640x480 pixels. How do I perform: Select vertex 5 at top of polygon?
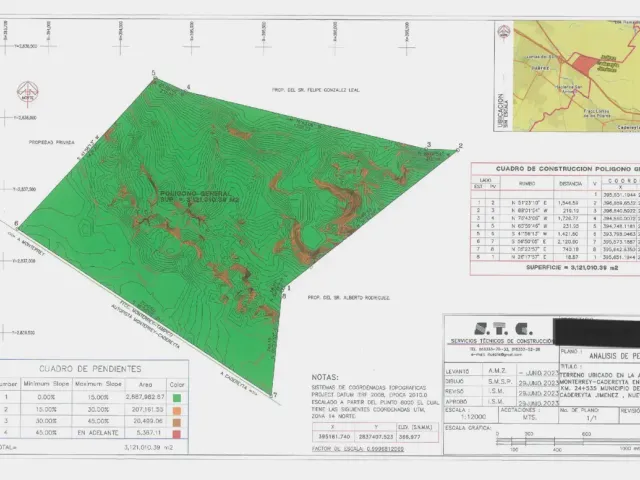pyautogui.click(x=154, y=73)
